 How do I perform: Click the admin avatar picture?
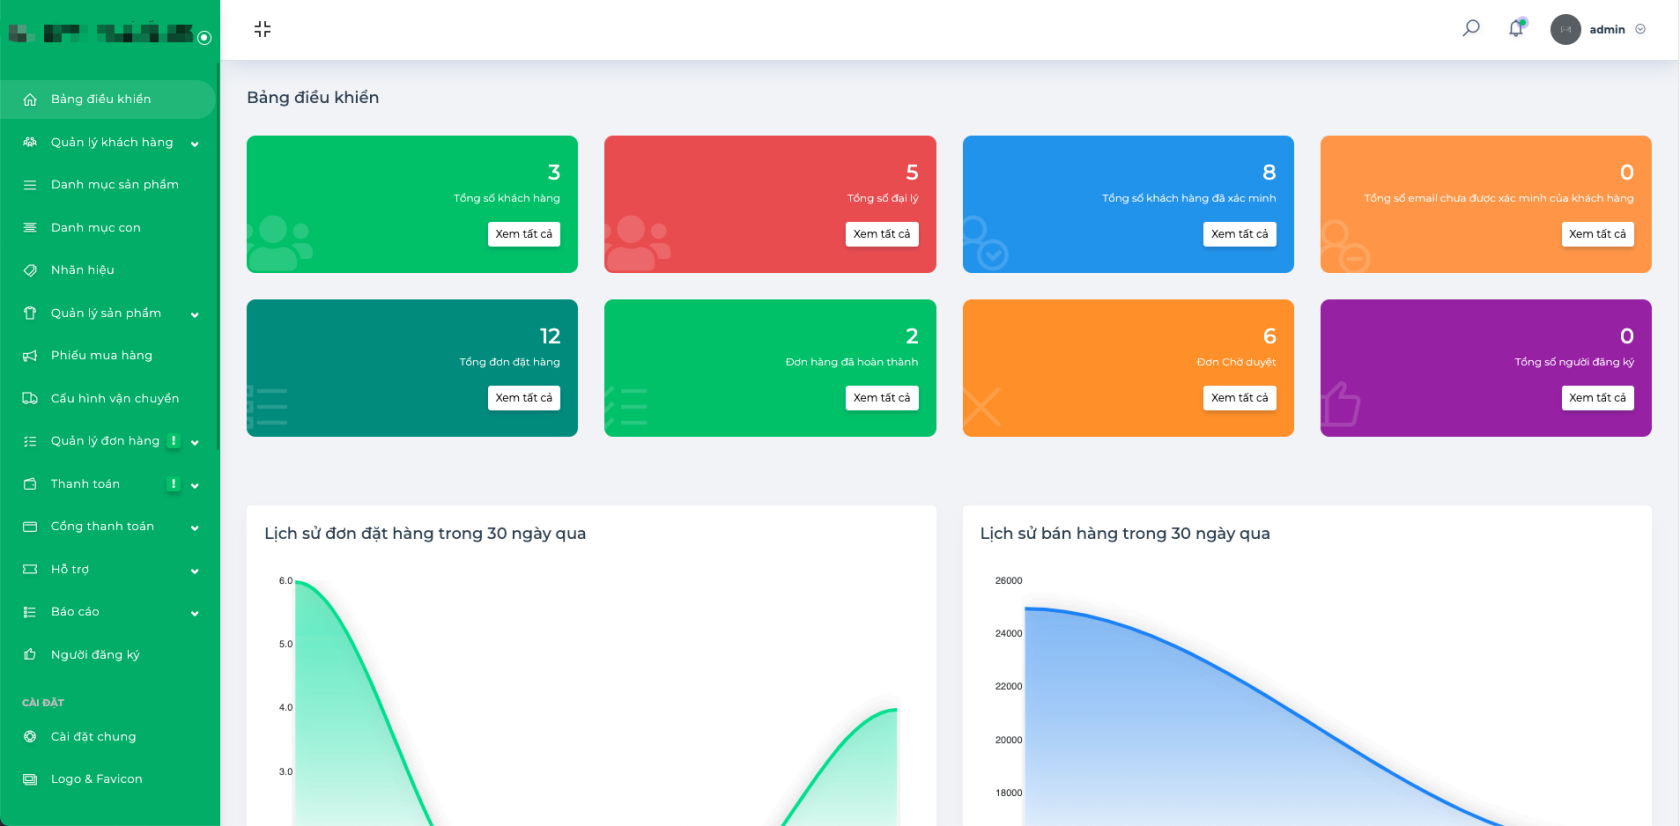point(1565,29)
